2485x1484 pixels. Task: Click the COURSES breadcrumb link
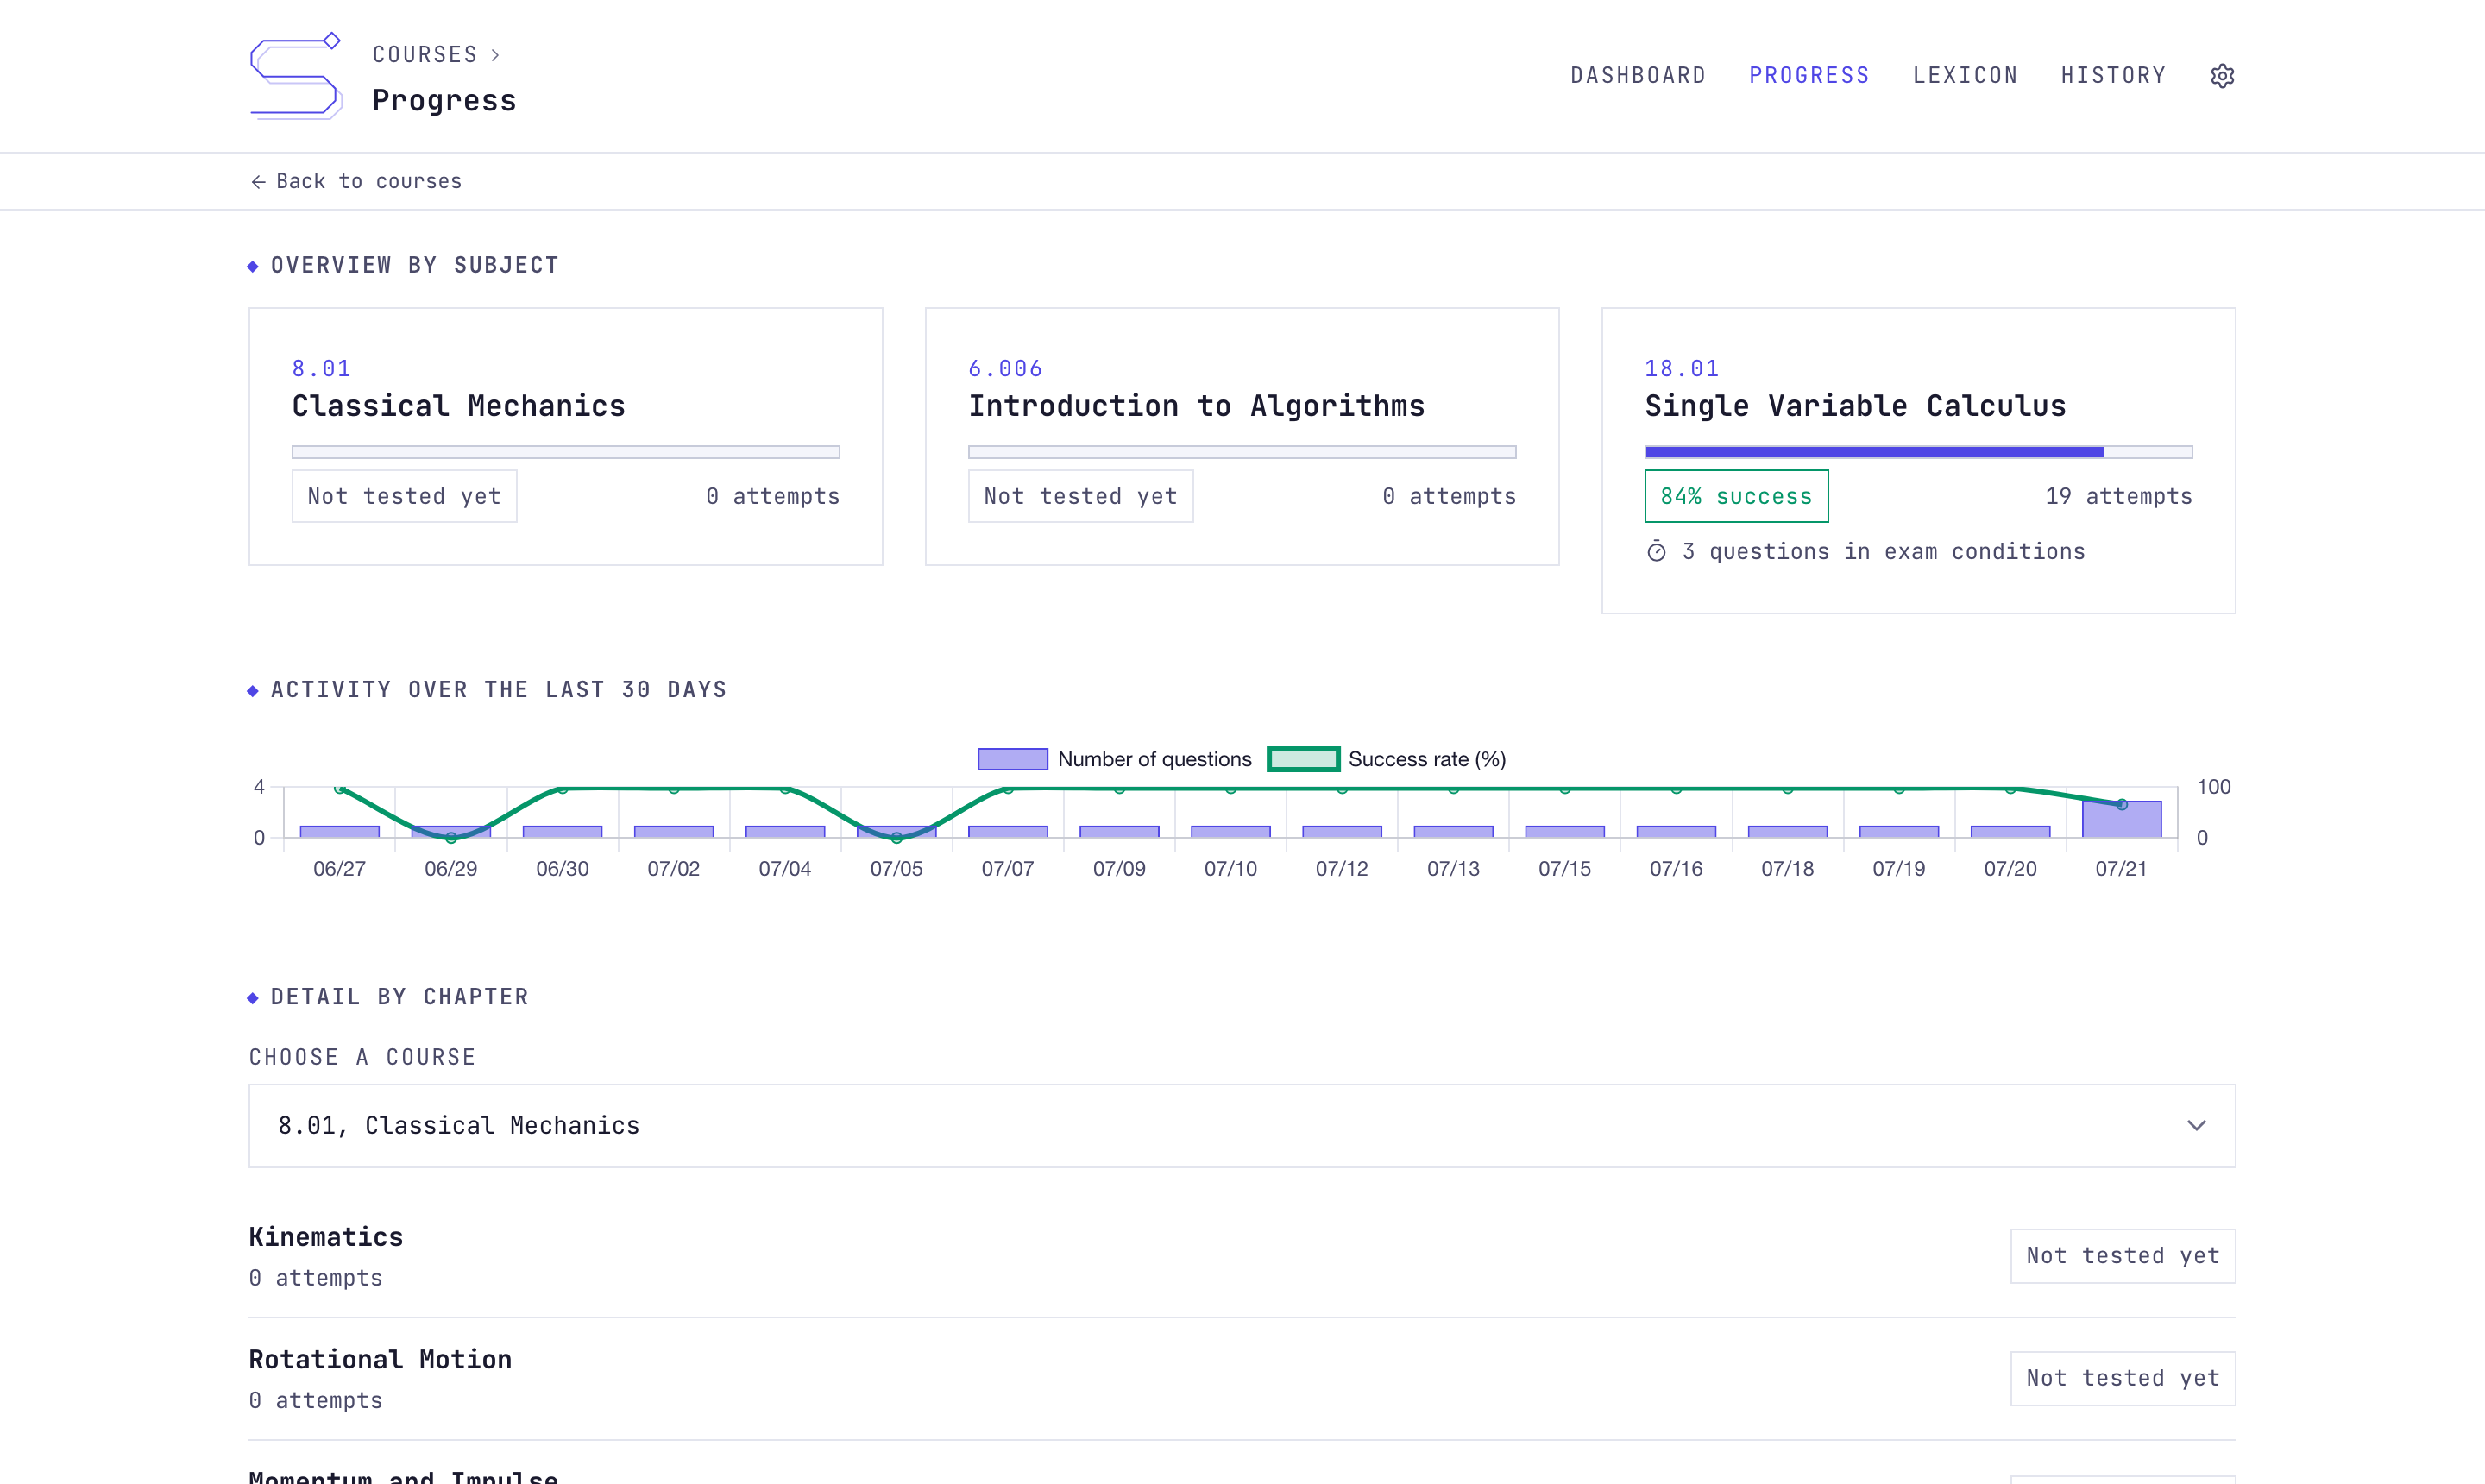(425, 55)
